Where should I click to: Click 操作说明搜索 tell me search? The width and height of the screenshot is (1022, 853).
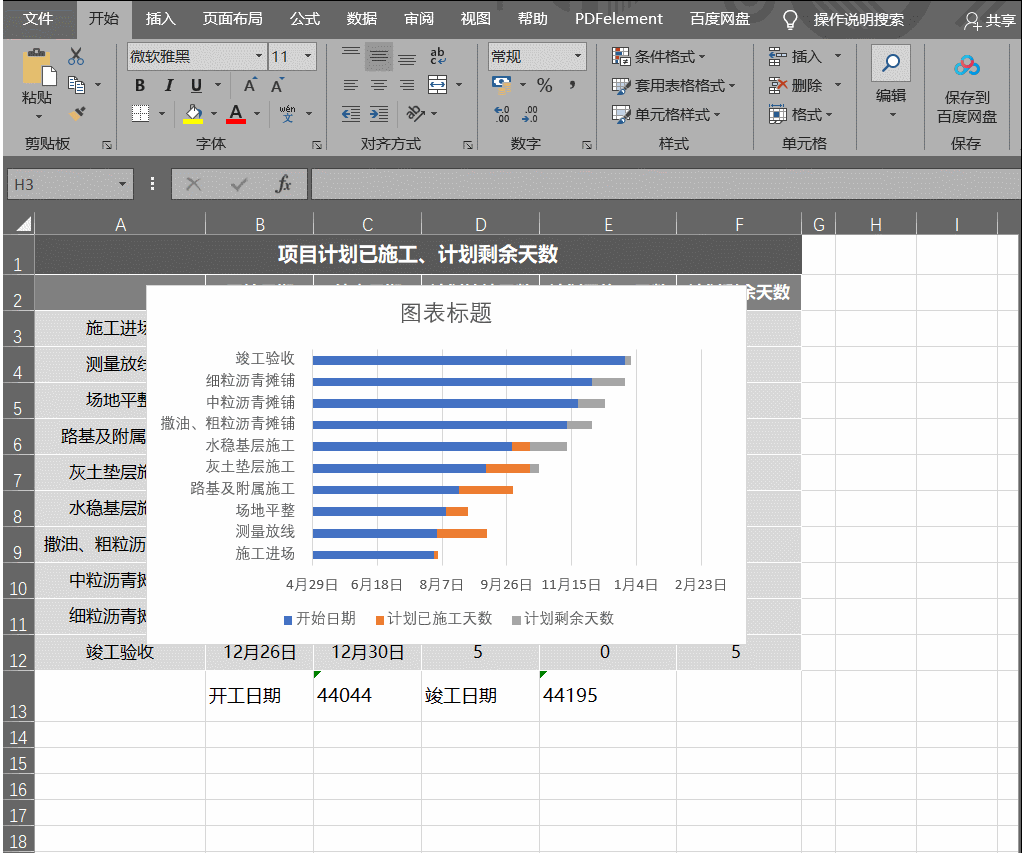pos(858,20)
